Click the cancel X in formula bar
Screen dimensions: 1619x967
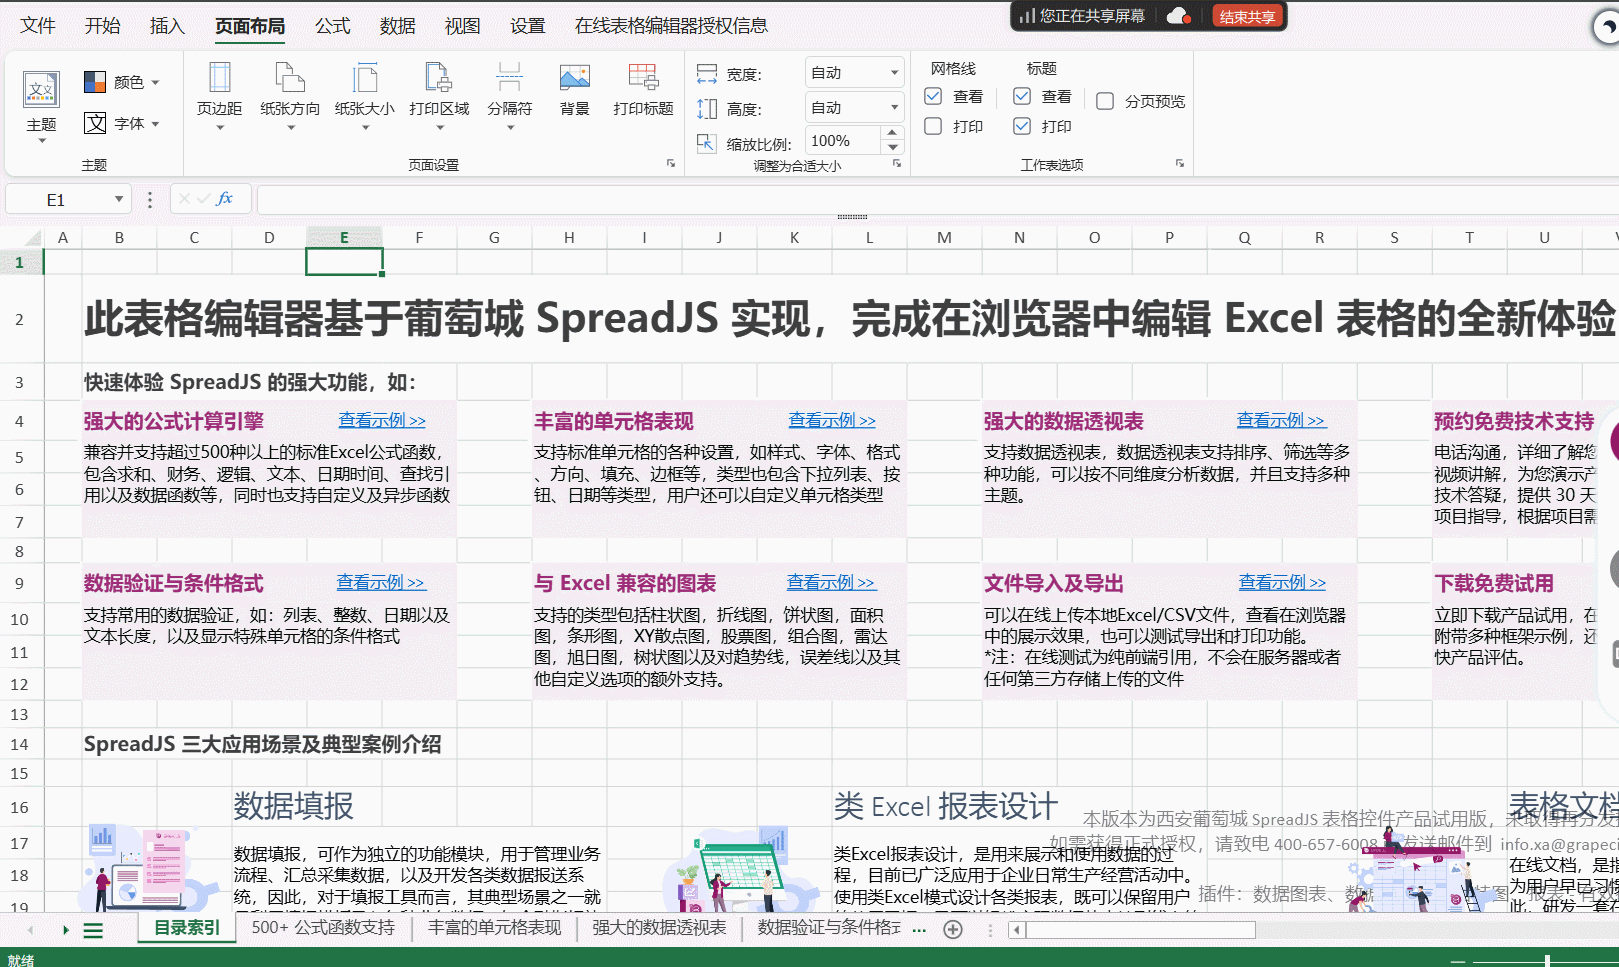(x=184, y=199)
